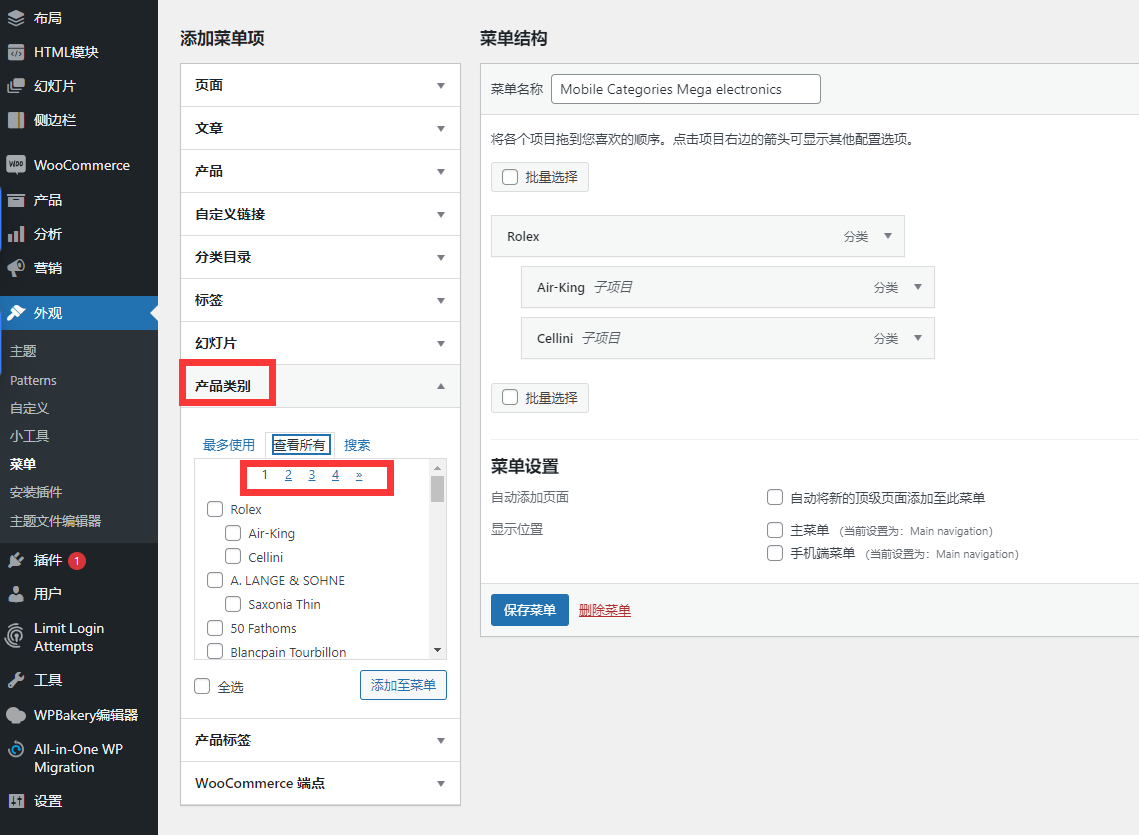Enable 自动将新的顶级页面添加至此菜单 checkbox
The width and height of the screenshot is (1139, 835).
pos(775,497)
